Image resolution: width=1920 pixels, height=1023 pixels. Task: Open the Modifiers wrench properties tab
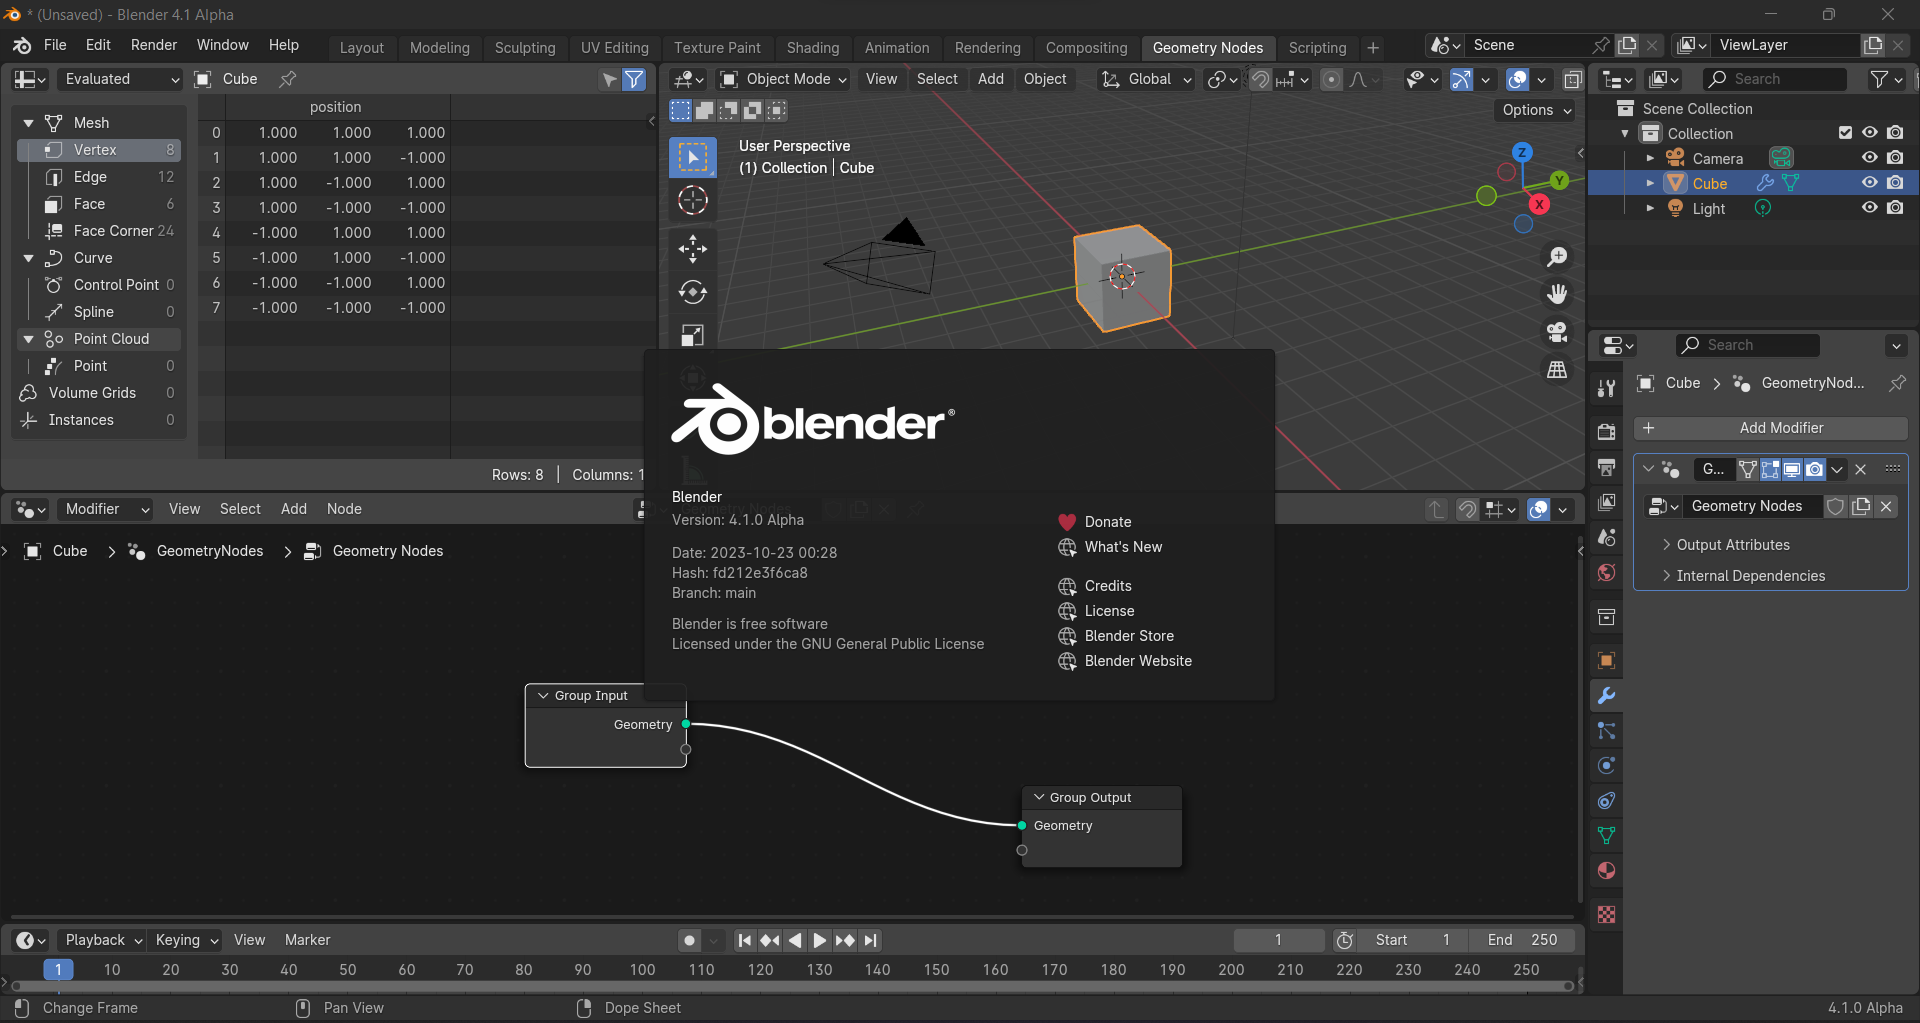1606,696
